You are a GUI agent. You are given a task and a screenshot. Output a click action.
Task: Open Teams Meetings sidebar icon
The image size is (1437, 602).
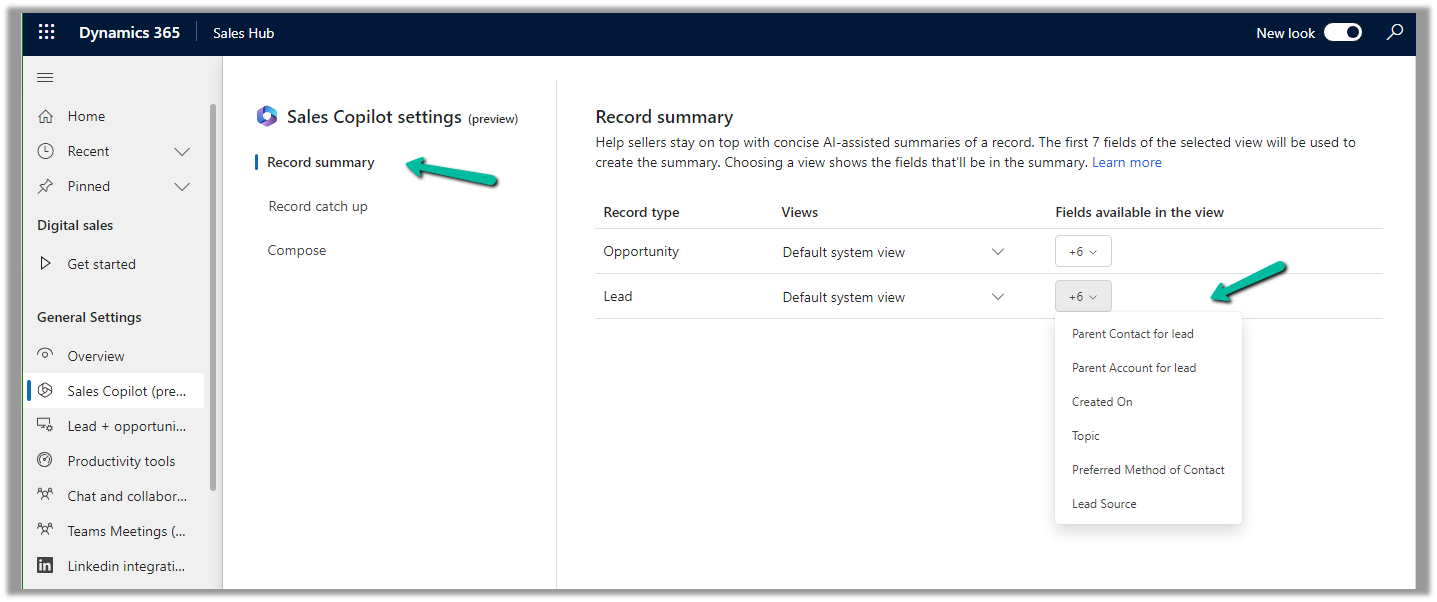[x=45, y=531]
